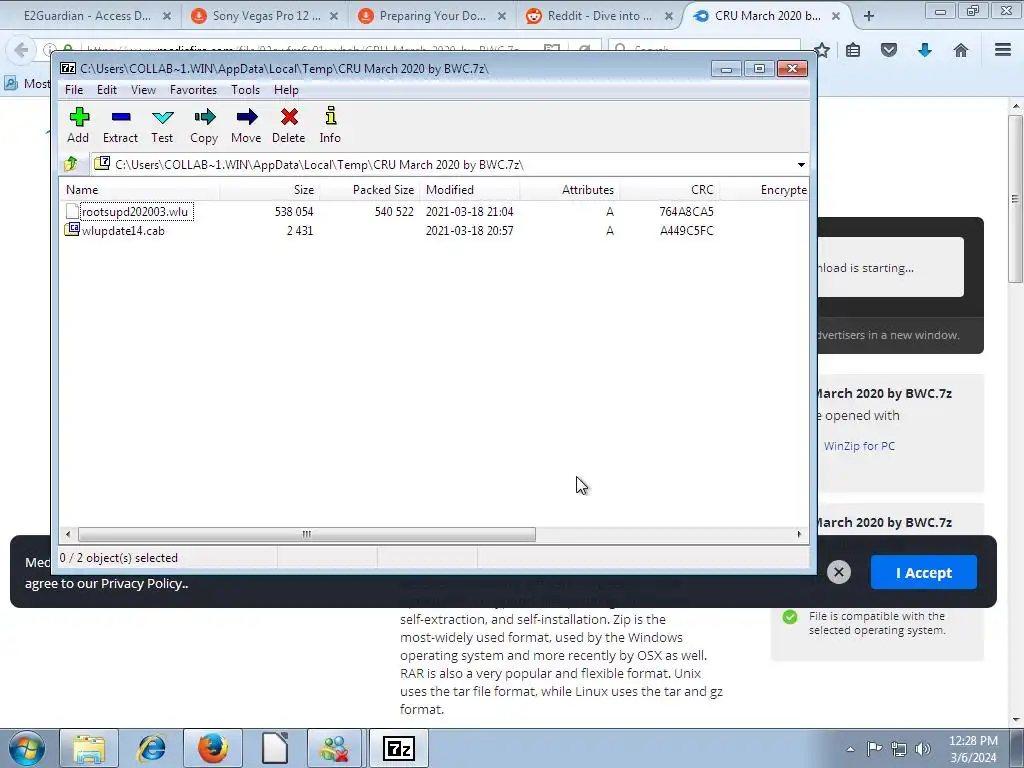Click the horizontal scrollbar left arrow

point(68,534)
